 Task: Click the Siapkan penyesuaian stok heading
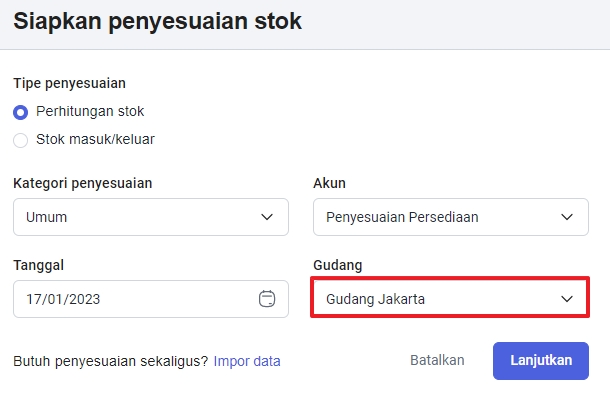pos(158,21)
